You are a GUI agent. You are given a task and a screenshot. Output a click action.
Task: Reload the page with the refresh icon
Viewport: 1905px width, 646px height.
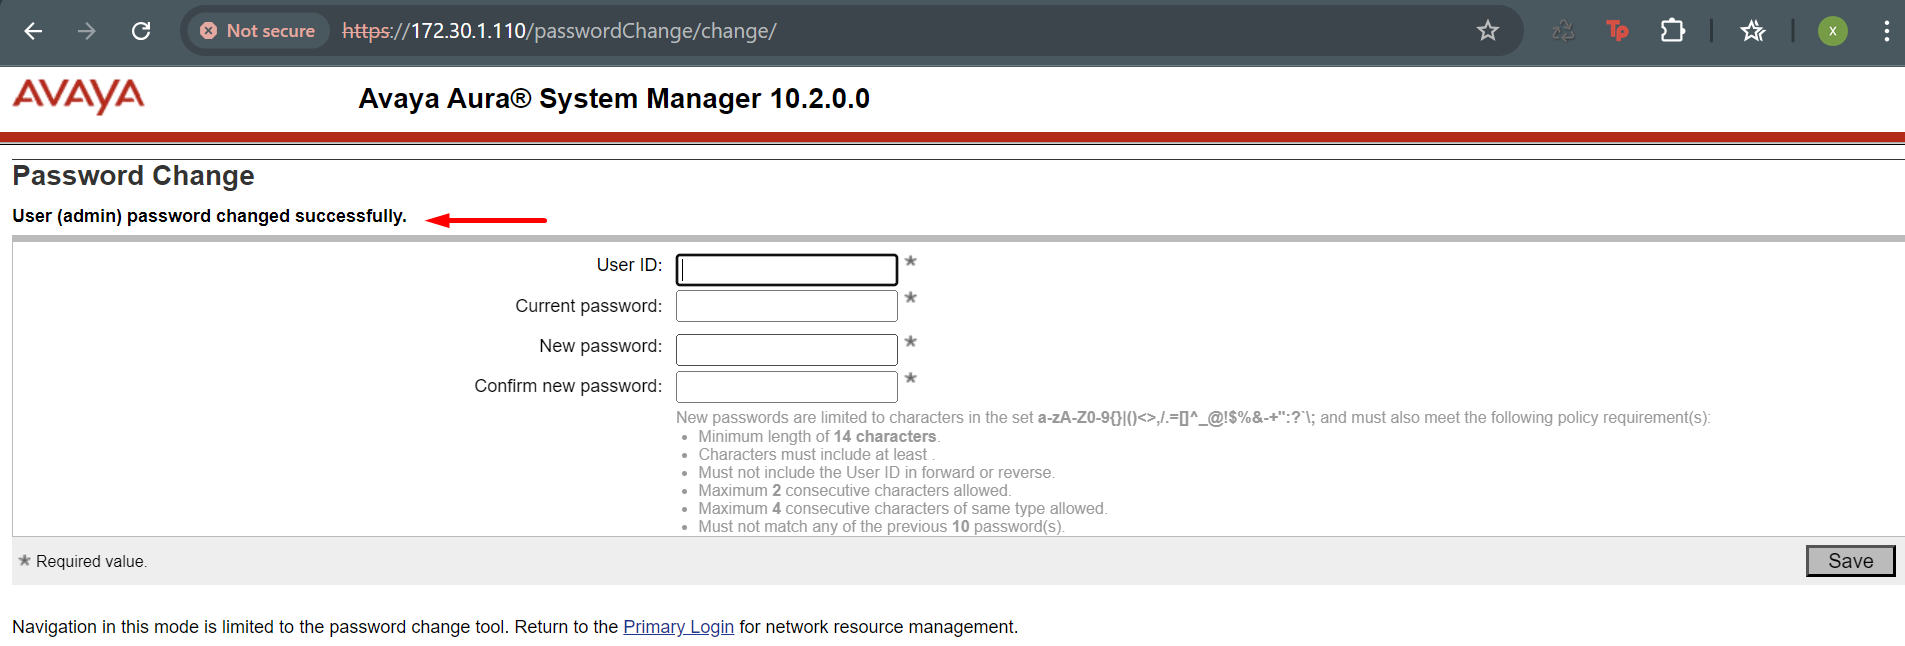141,31
